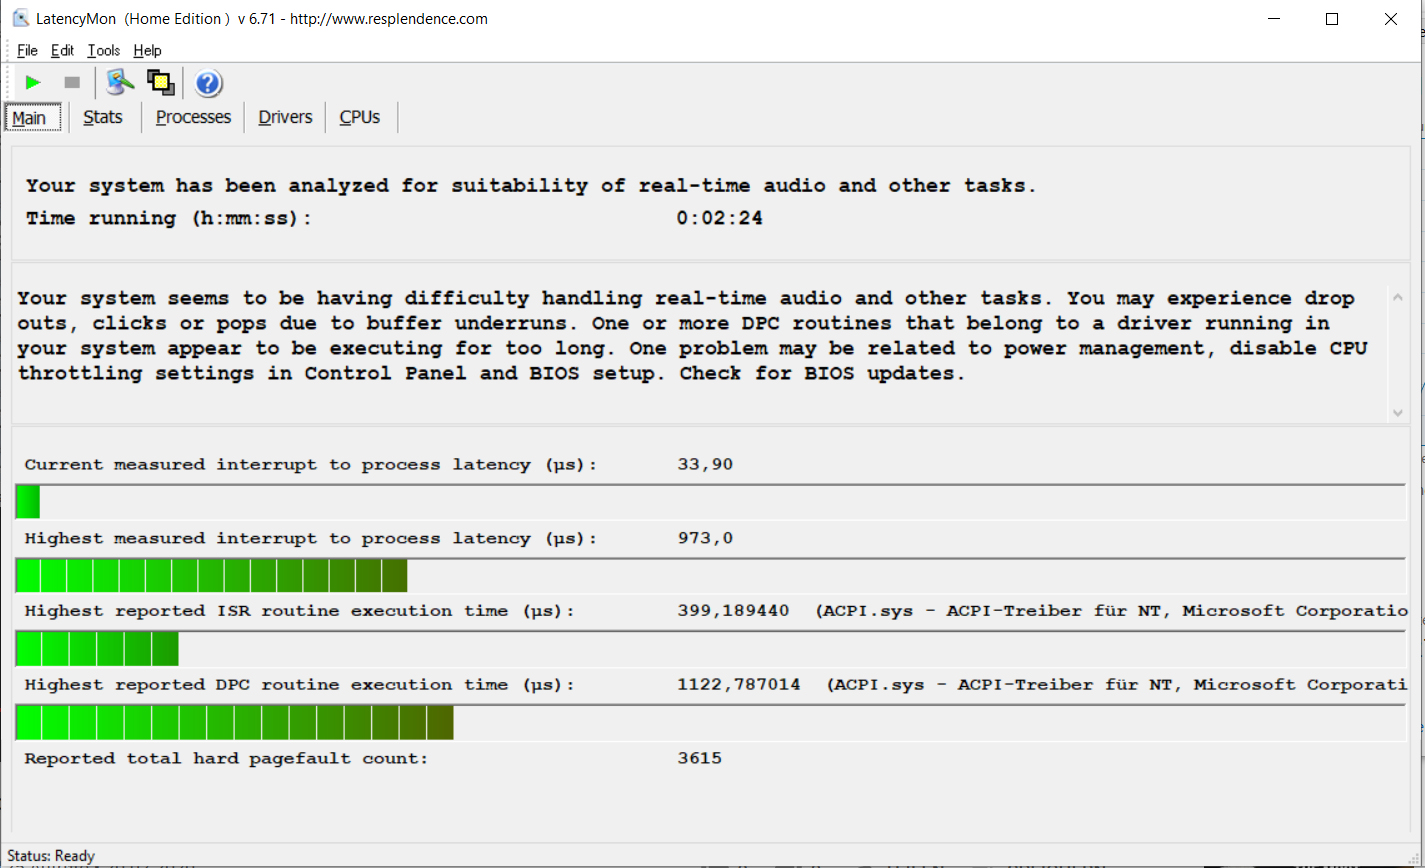Switch to the Stats tab

[x=103, y=117]
